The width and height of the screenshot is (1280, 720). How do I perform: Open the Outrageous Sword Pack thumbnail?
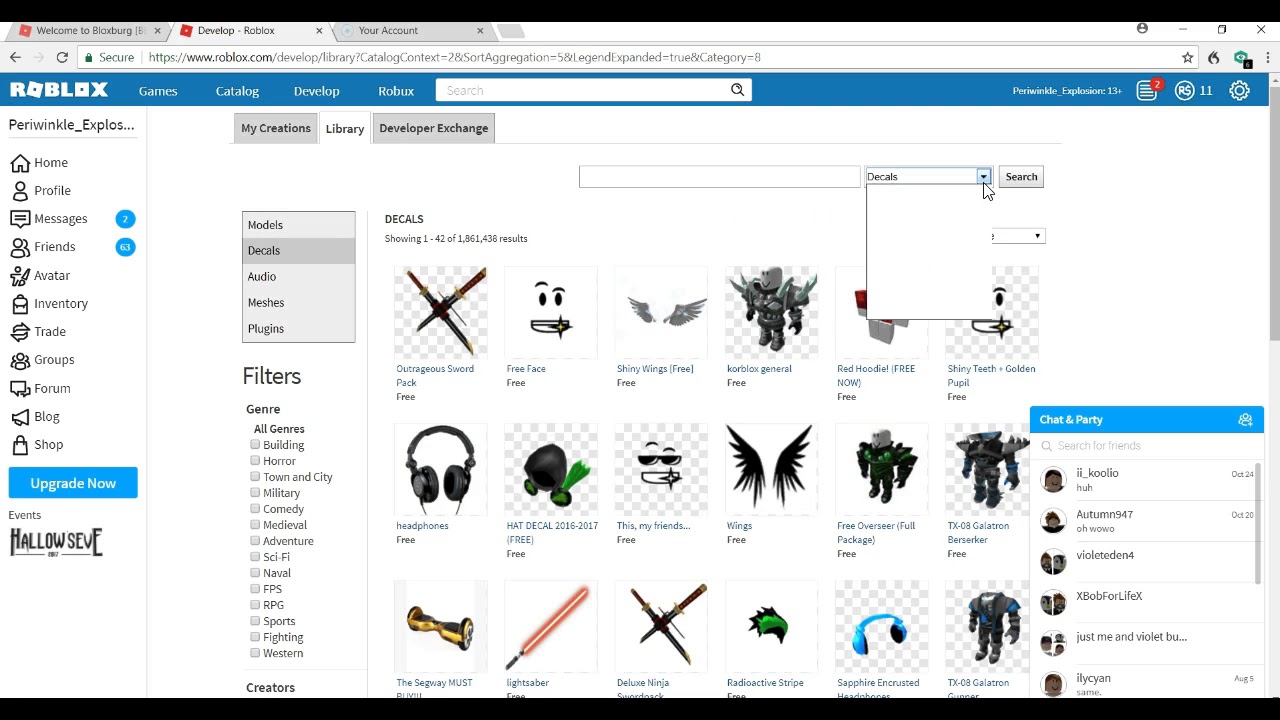click(441, 312)
